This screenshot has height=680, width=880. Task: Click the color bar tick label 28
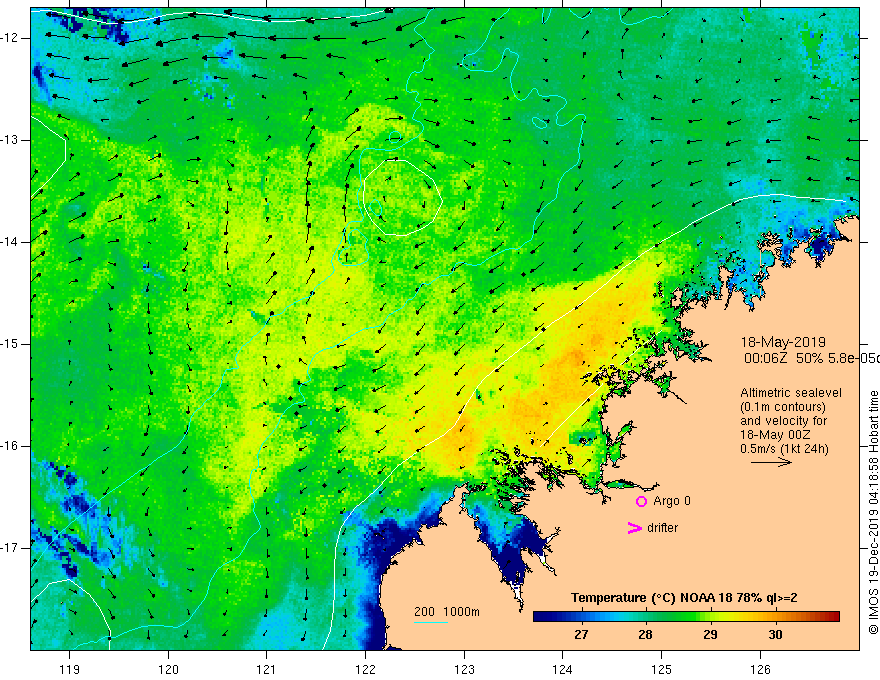645,635
